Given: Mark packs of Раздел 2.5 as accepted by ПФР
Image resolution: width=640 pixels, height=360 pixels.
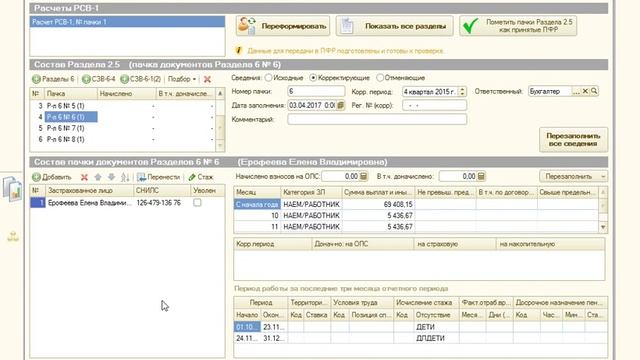Looking at the screenshot, I should point(518,26).
